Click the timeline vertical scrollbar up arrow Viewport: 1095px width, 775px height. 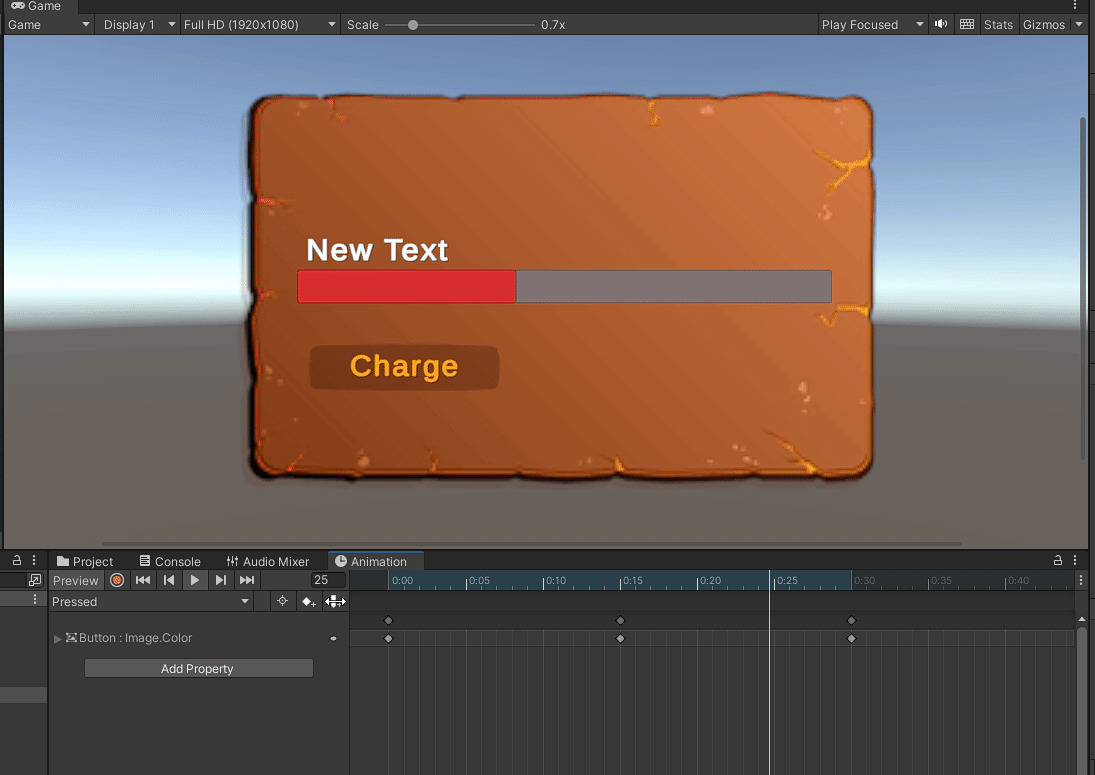tap(1082, 619)
